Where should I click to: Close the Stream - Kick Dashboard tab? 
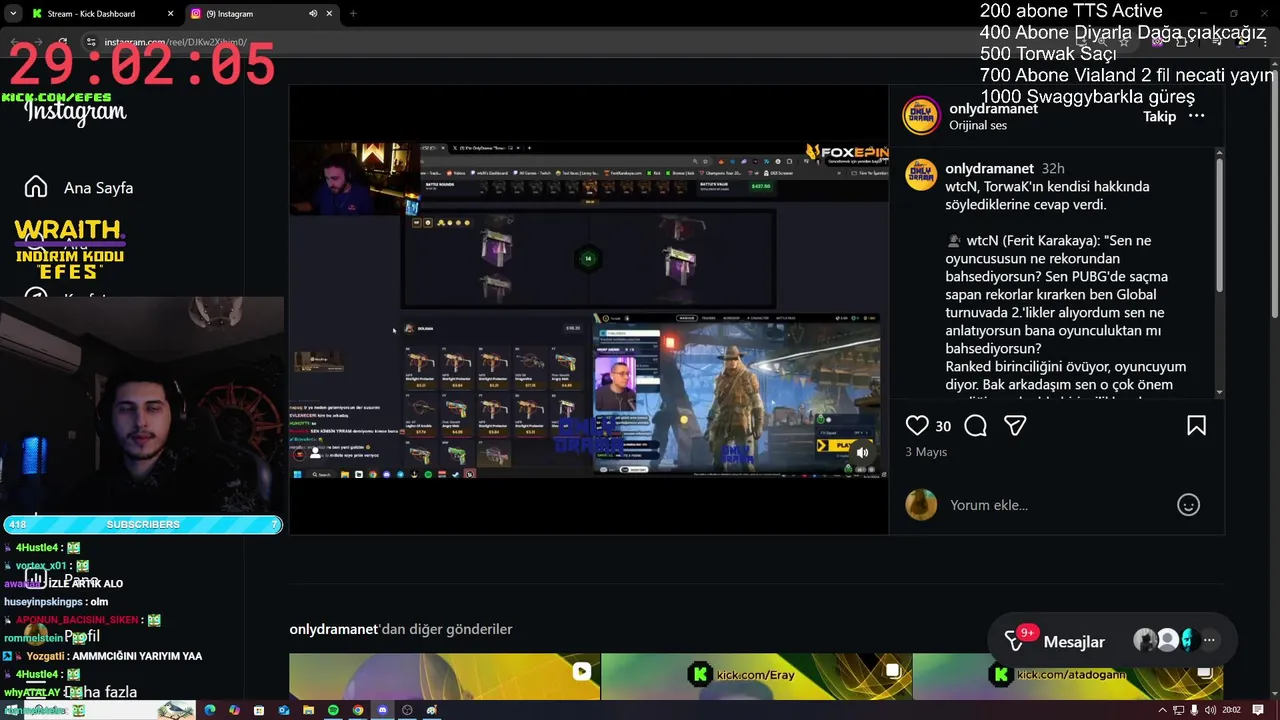(170, 14)
